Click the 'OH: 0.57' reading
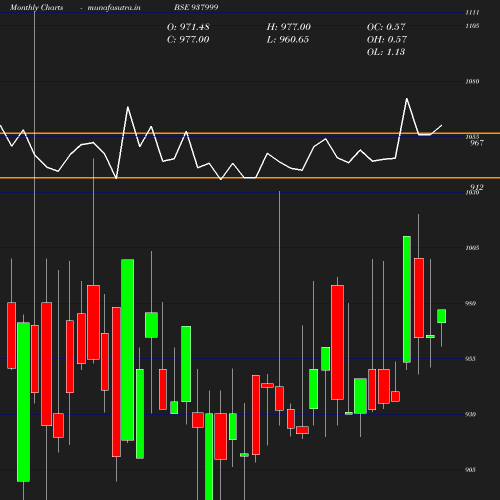The height and width of the screenshot is (500, 500). click(387, 40)
